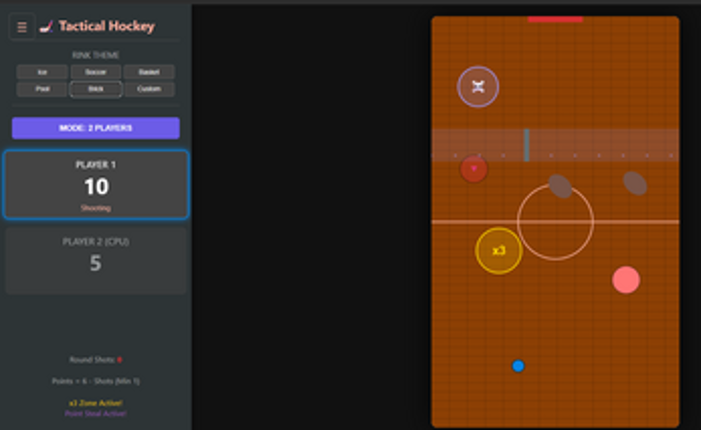Screen dimensions: 701x430
Task: Open the Custom theme option
Action: coord(149,89)
